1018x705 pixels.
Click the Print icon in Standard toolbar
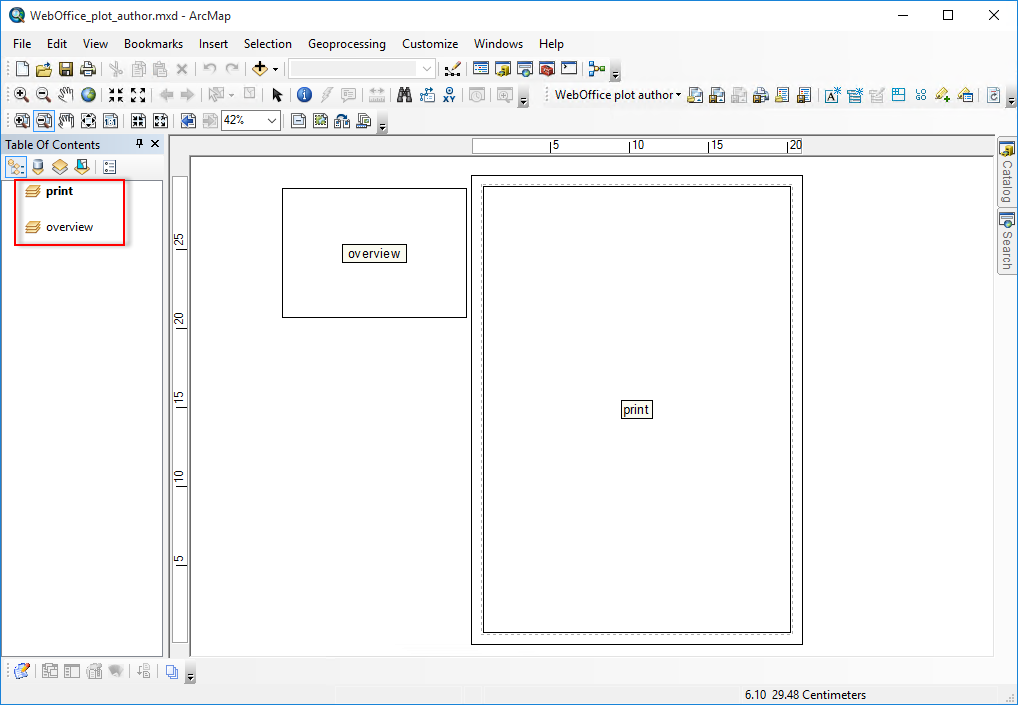point(88,69)
